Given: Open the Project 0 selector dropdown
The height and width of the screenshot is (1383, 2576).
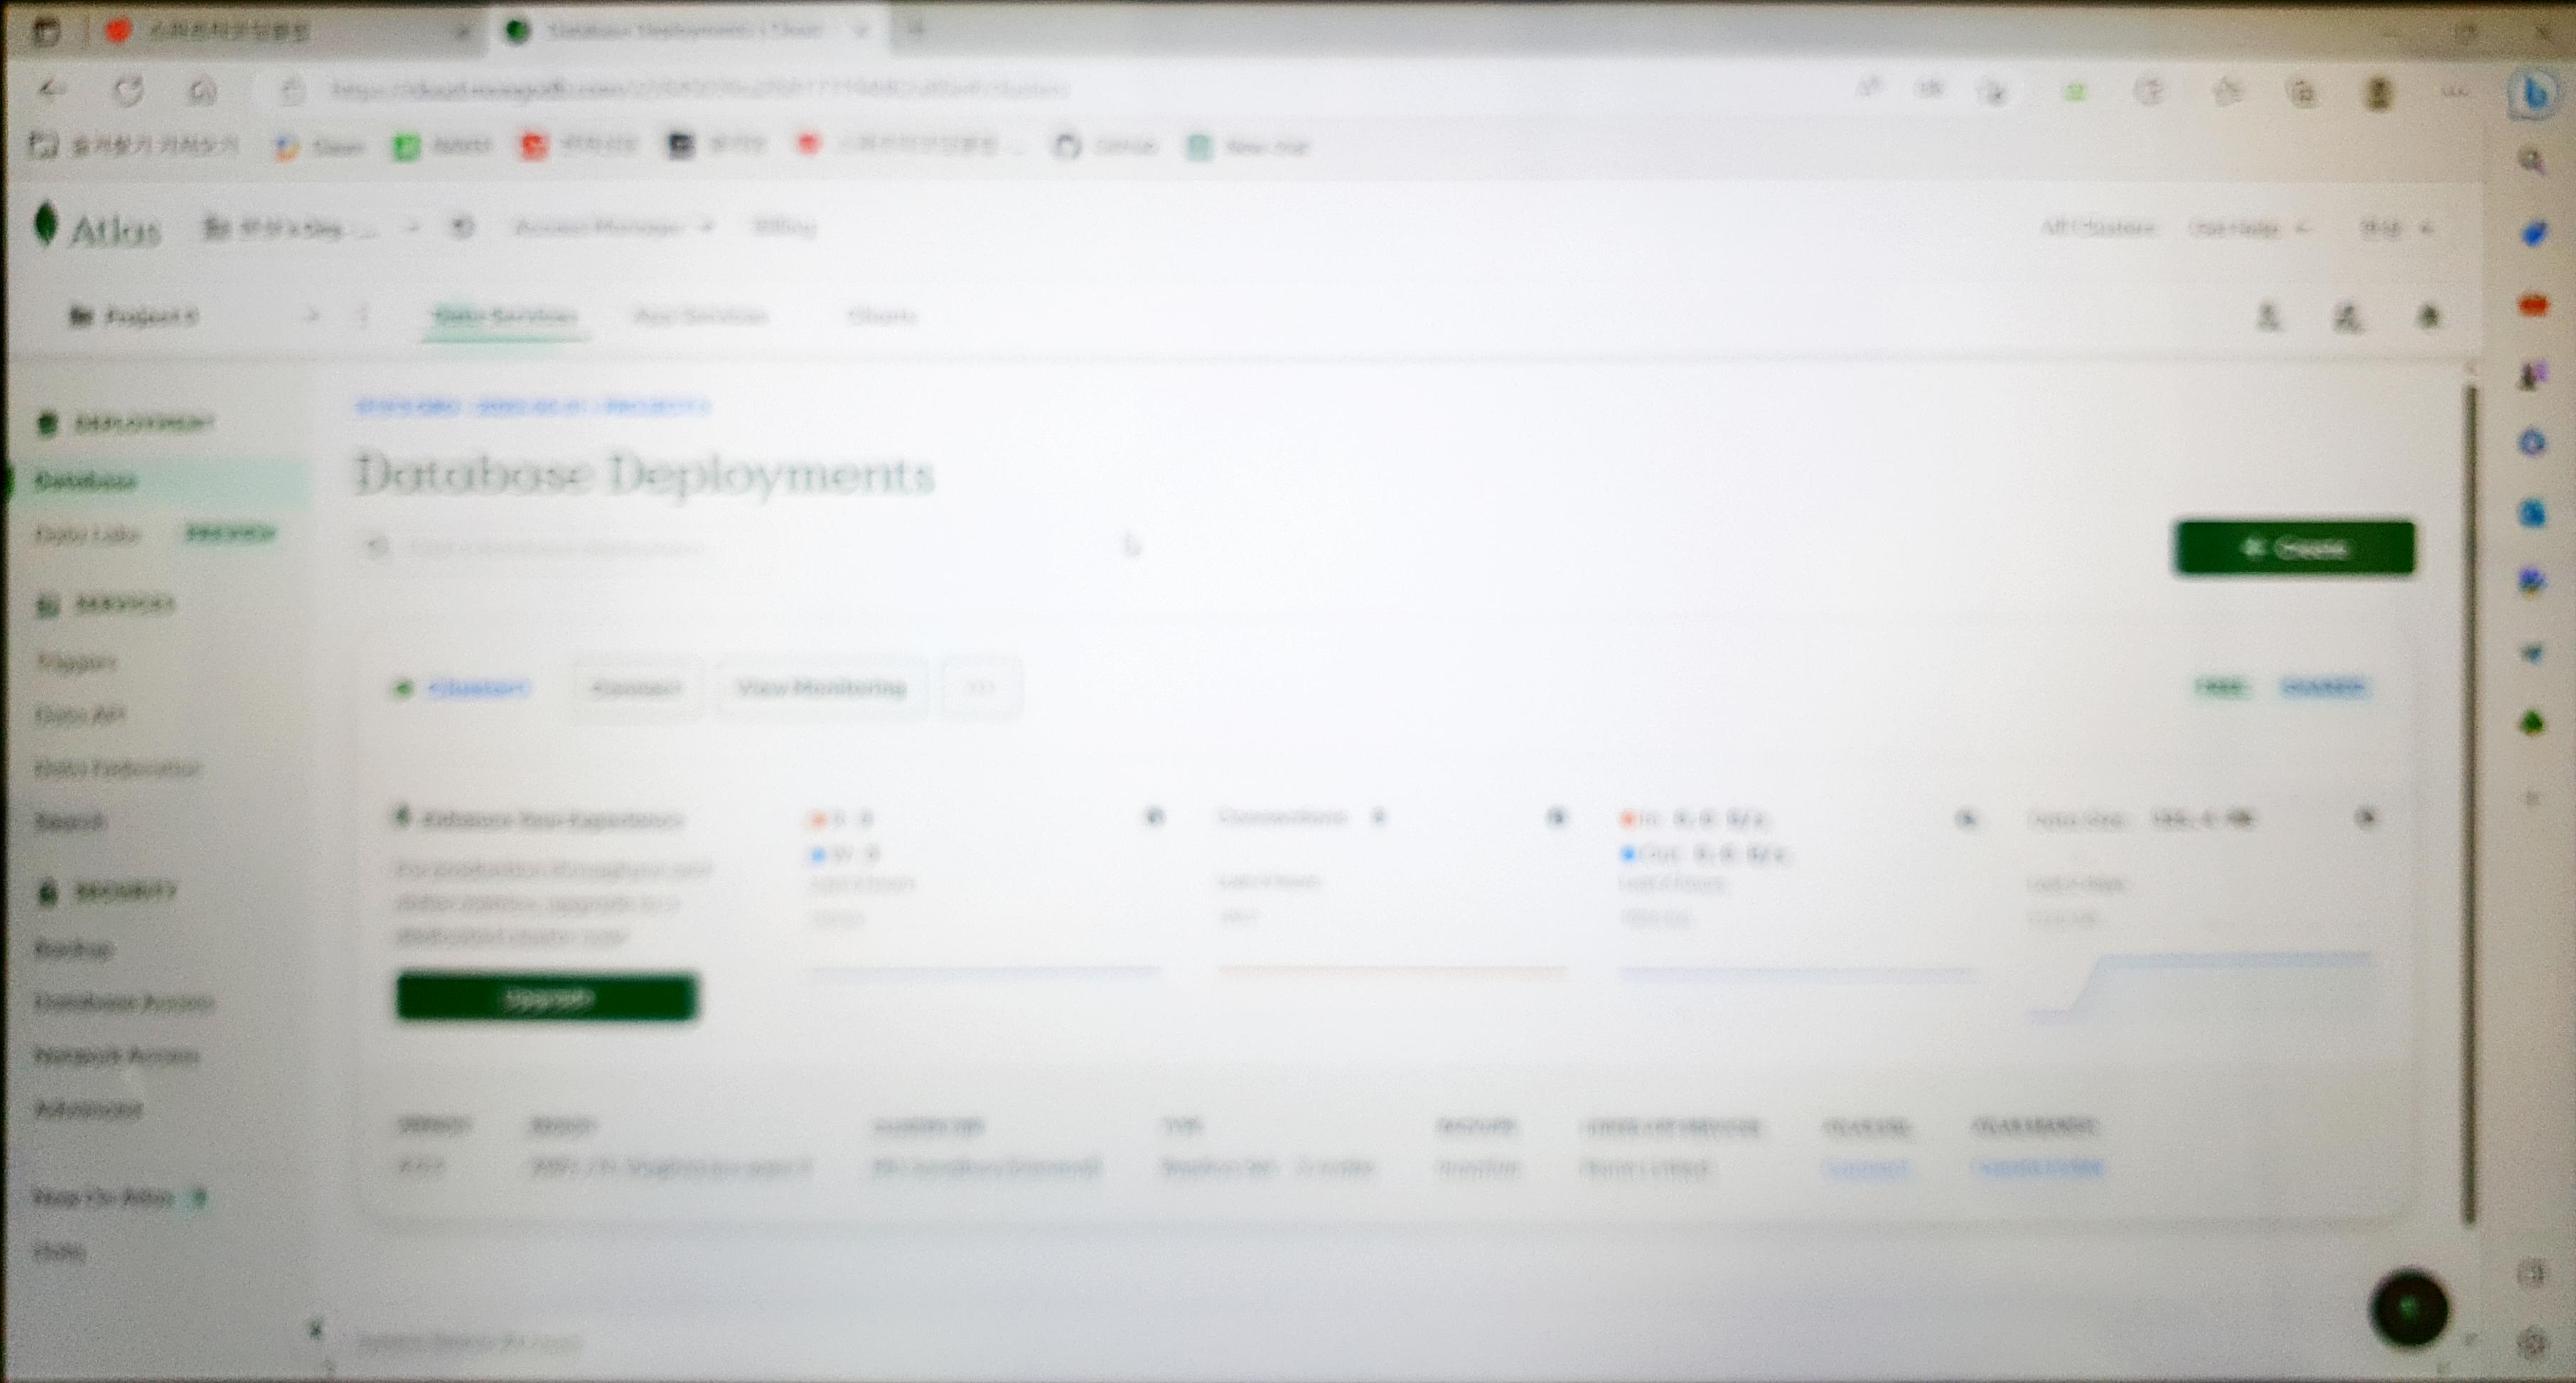Looking at the screenshot, I should pyautogui.click(x=193, y=317).
